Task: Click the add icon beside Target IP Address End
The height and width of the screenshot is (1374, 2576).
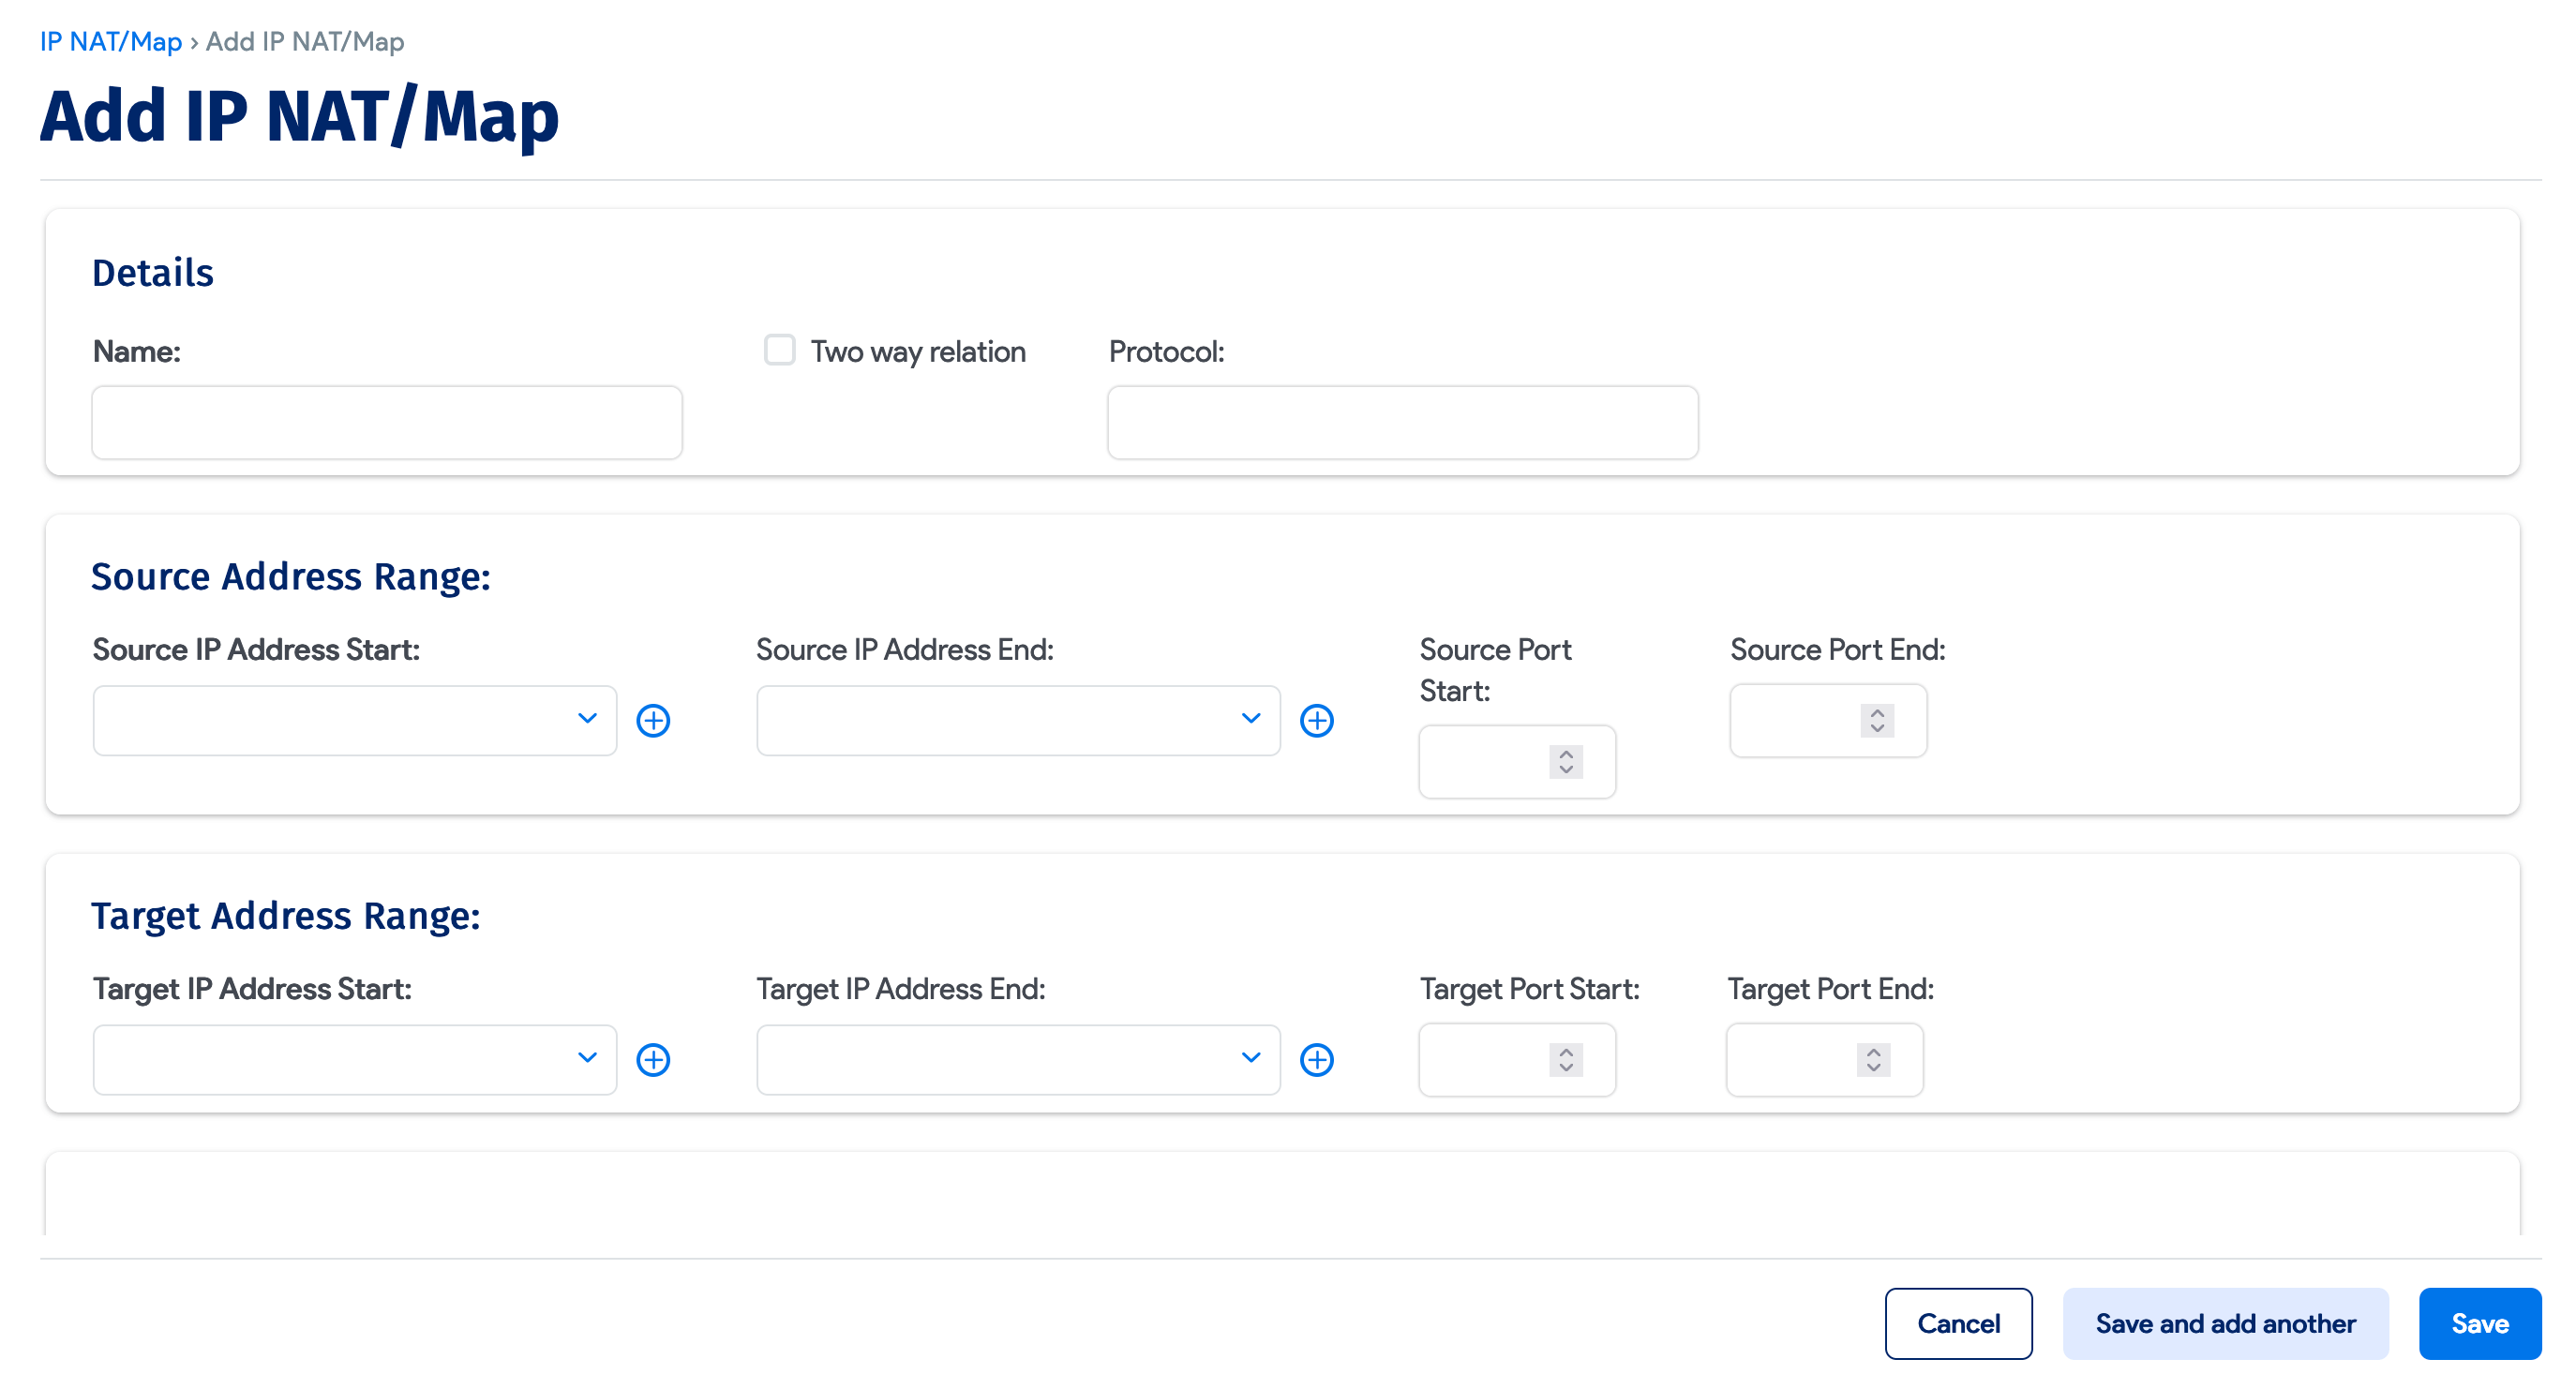Action: pos(1317,1059)
